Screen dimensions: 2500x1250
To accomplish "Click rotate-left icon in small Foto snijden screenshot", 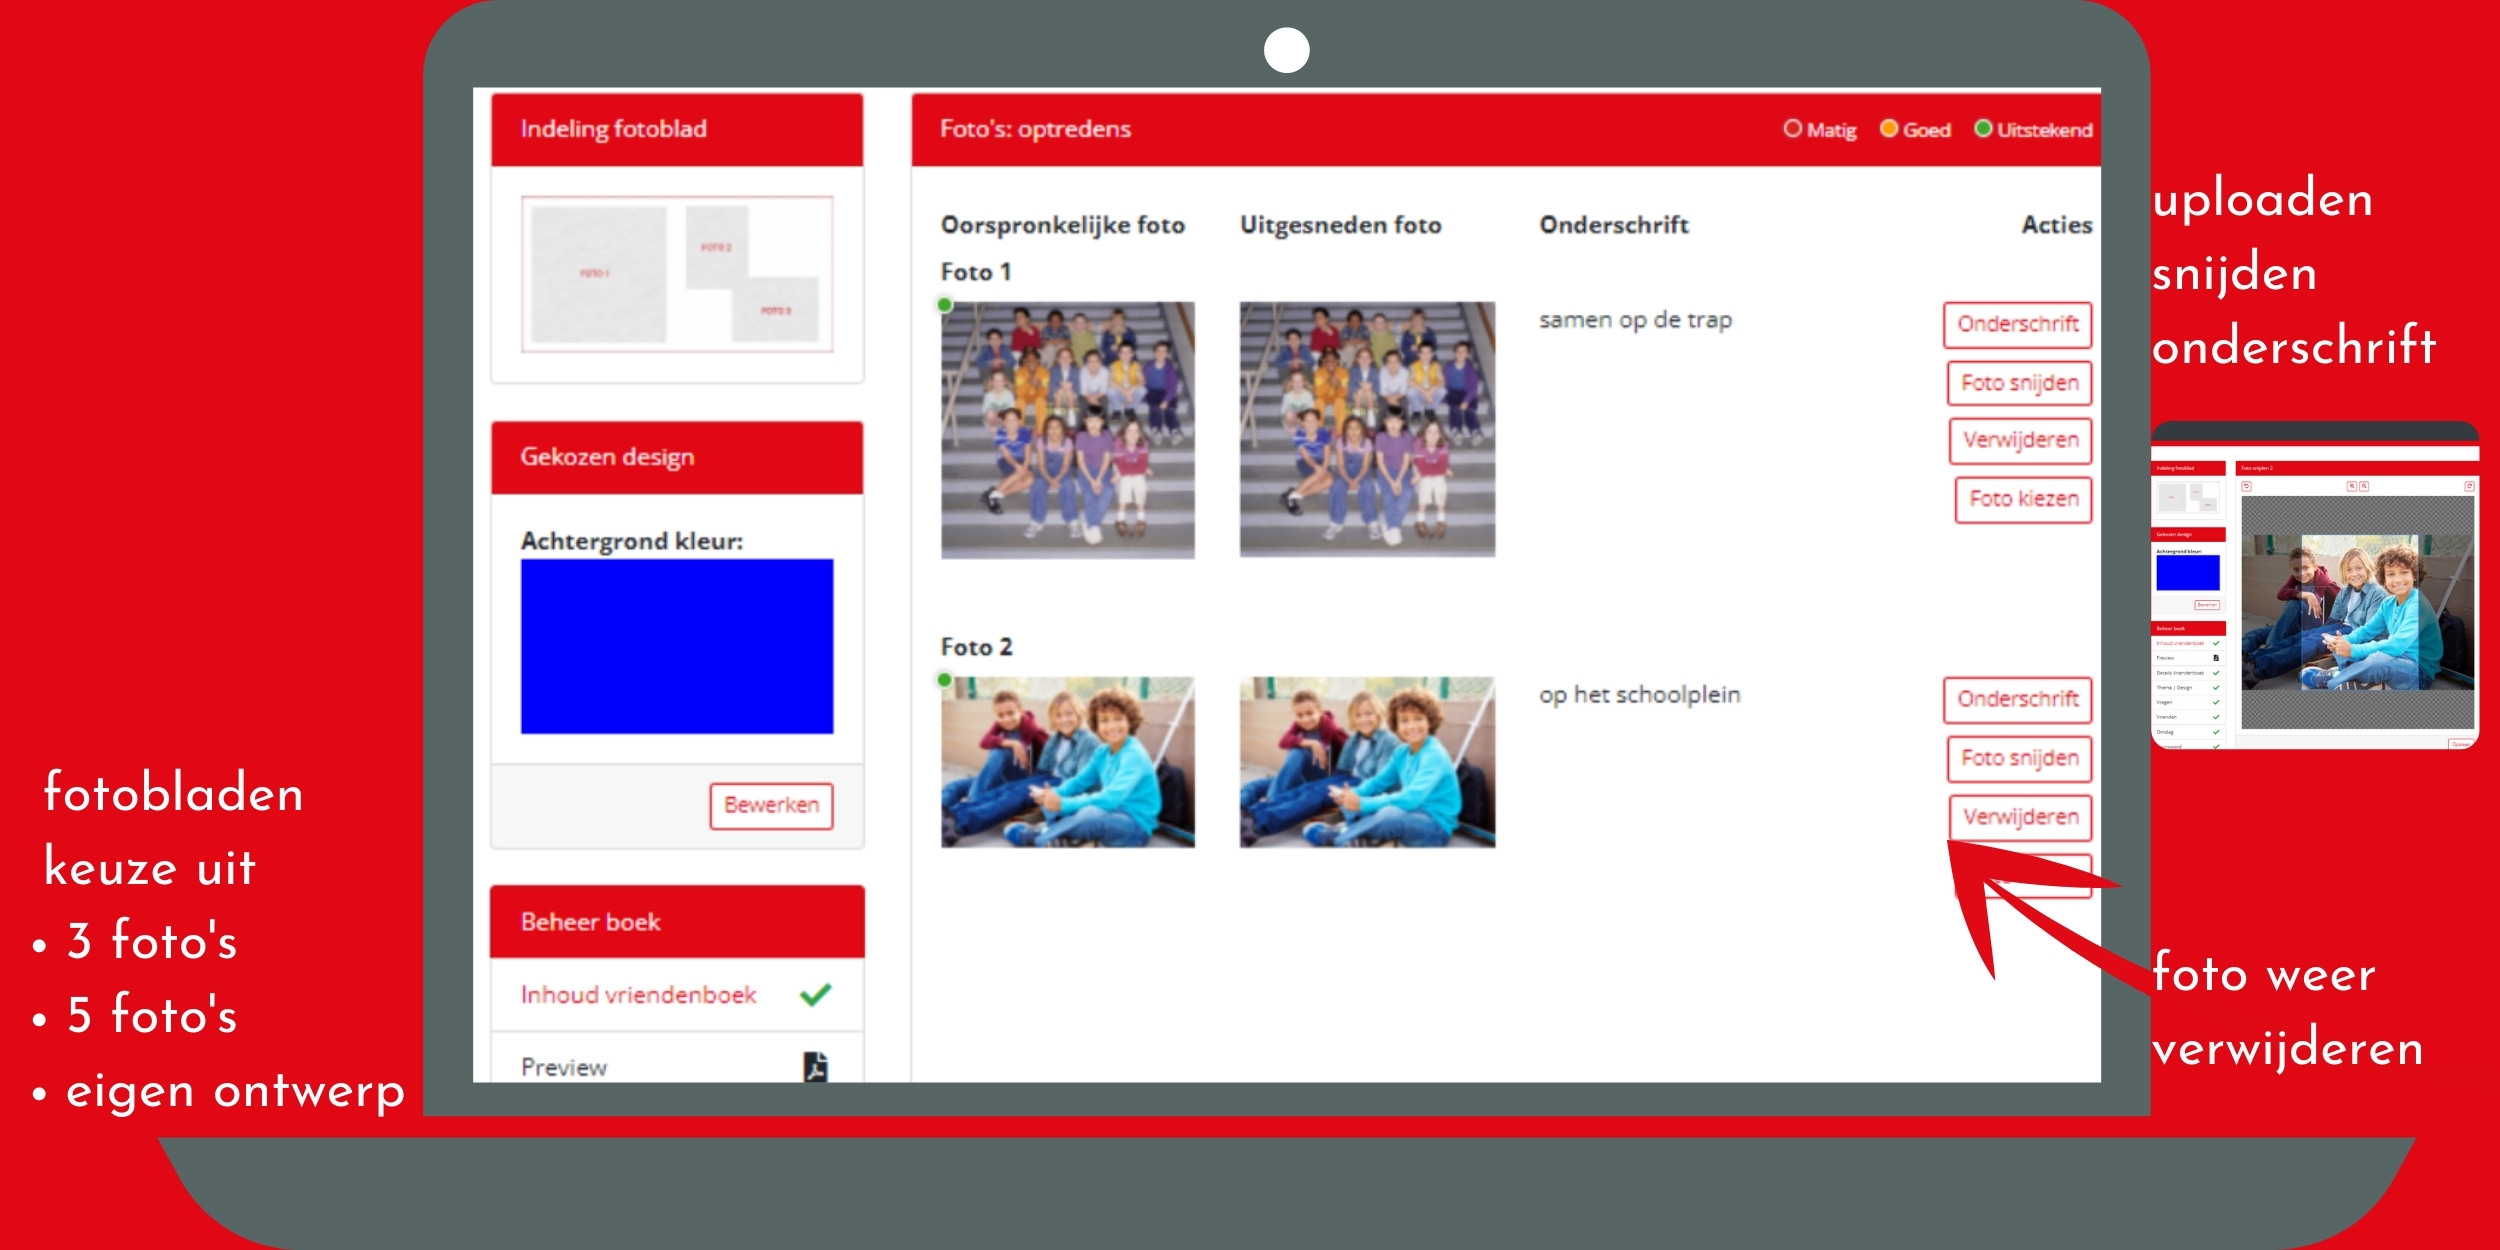I will pos(2246,486).
